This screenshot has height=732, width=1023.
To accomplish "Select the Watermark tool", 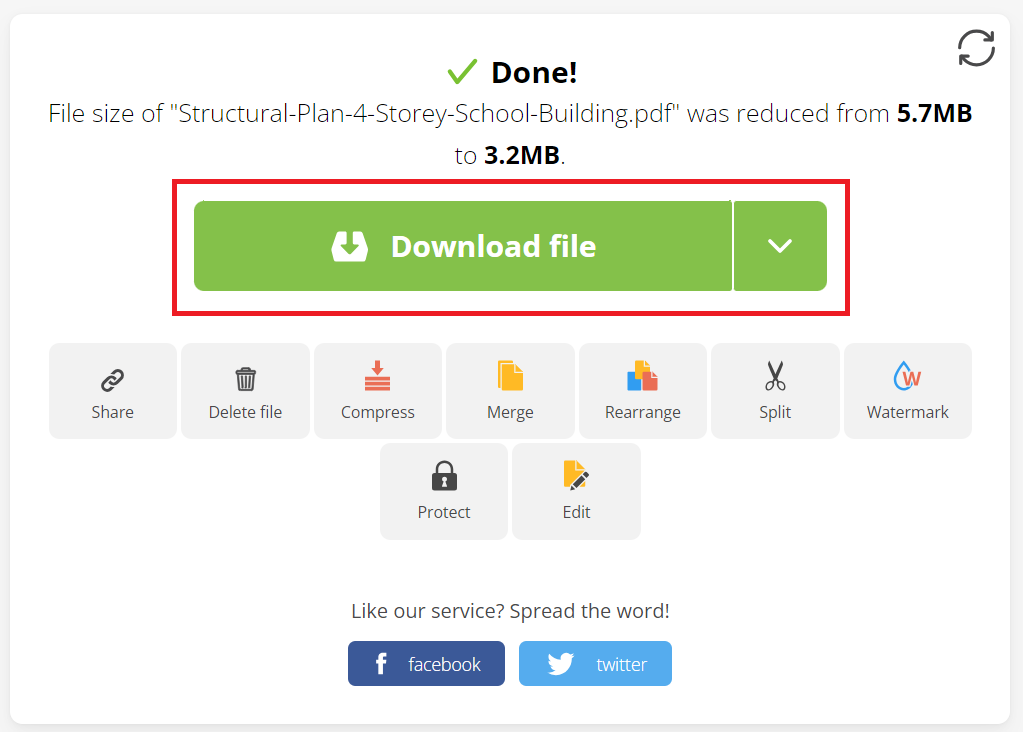I will (907, 390).
